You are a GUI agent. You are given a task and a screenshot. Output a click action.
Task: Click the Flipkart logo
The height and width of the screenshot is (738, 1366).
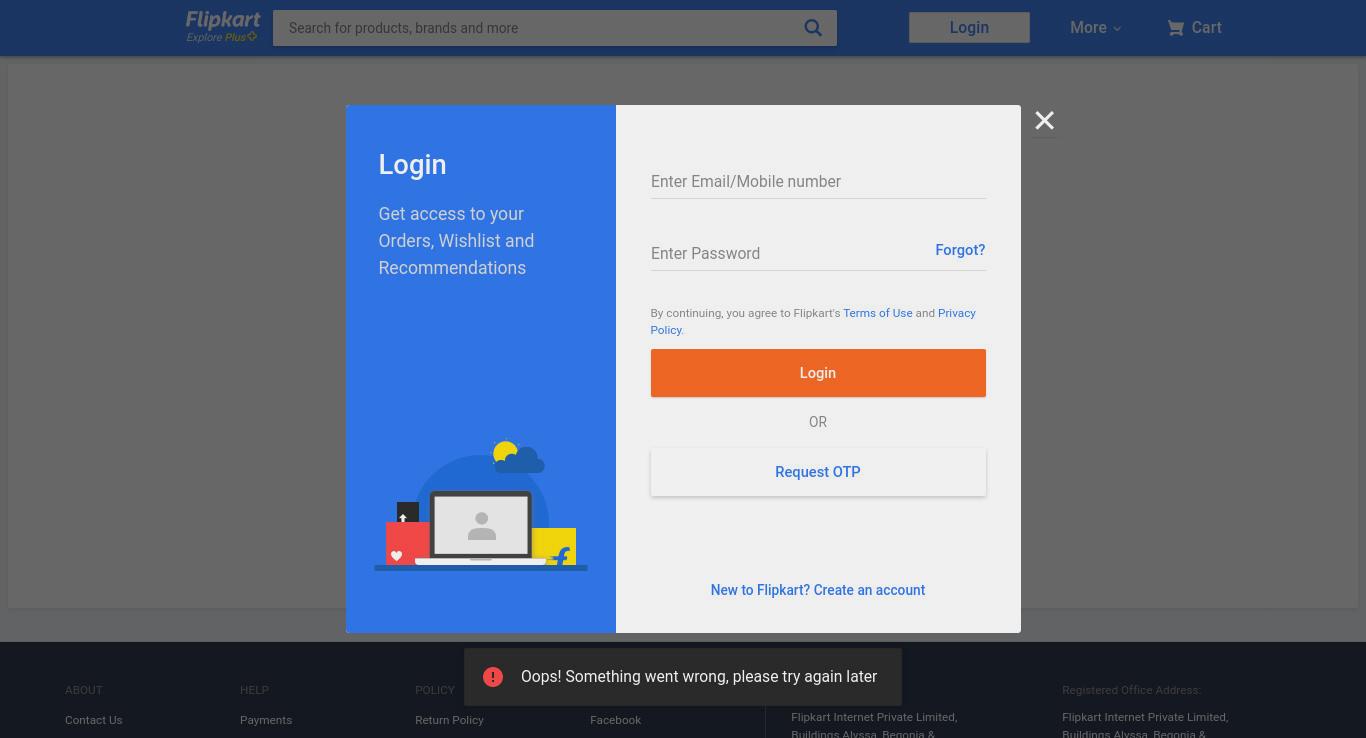(222, 20)
